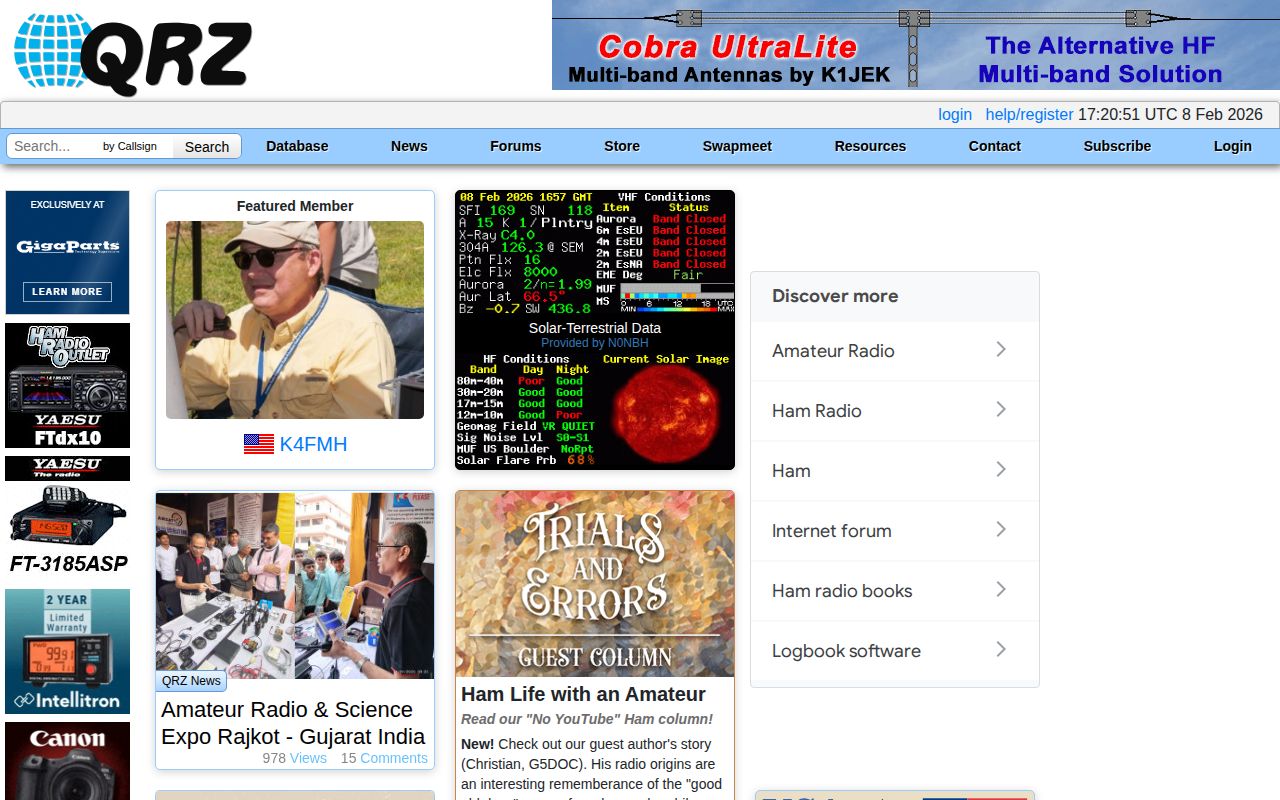Click inside the Search input field
This screenshot has height=800, width=1280.
(x=50, y=145)
